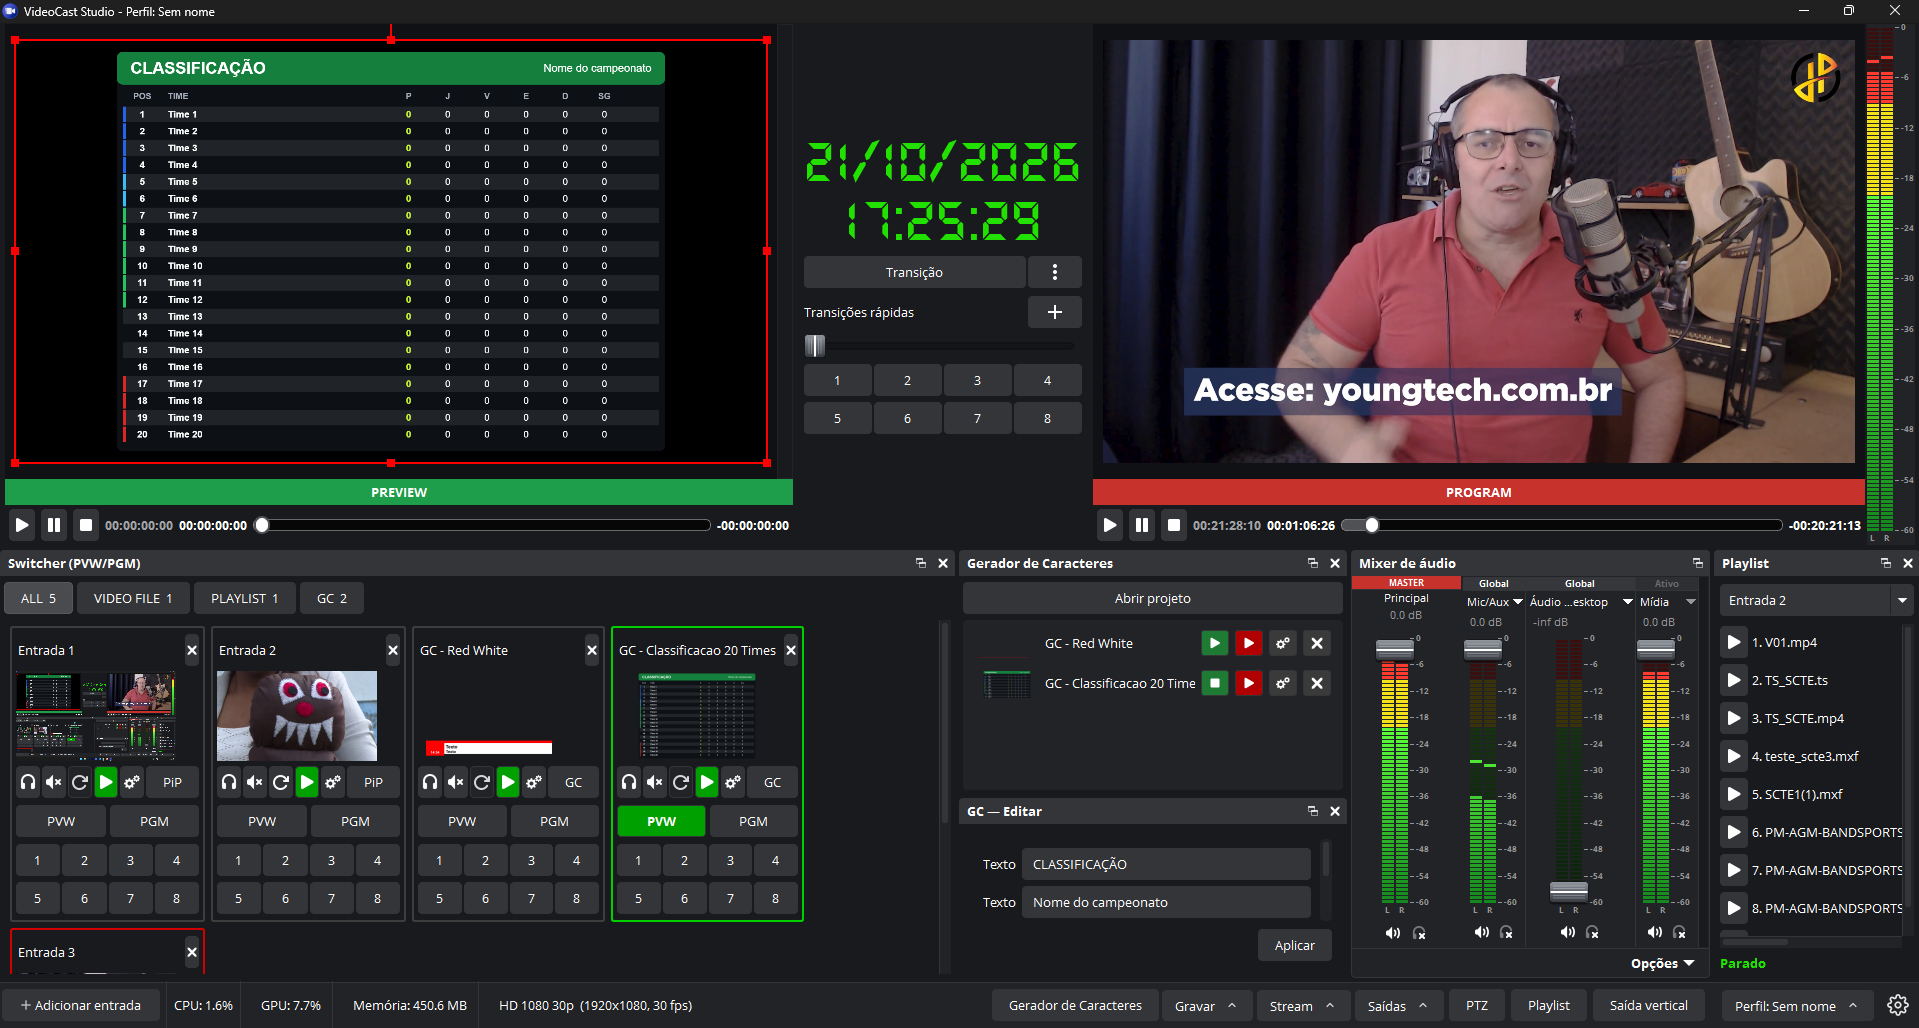
Task: Select the GC 2 switcher tab
Action: pyautogui.click(x=332, y=598)
